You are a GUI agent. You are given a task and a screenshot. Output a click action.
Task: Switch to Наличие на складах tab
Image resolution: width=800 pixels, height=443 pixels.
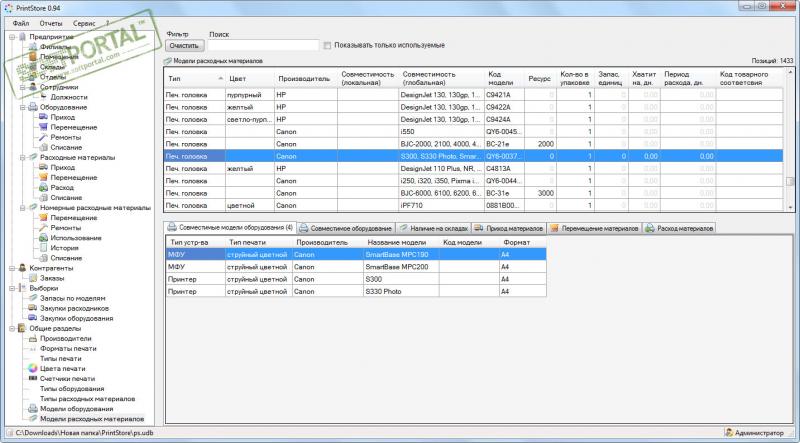coord(433,229)
